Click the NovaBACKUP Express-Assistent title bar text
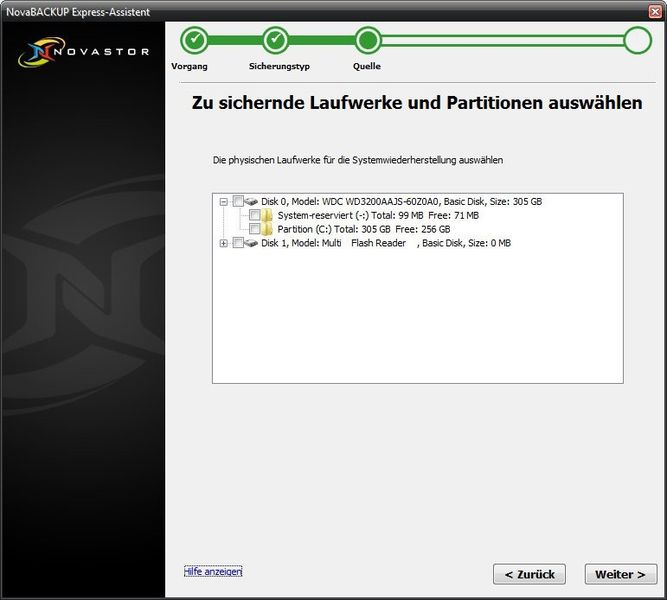Image resolution: width=667 pixels, height=600 pixels. [78, 12]
